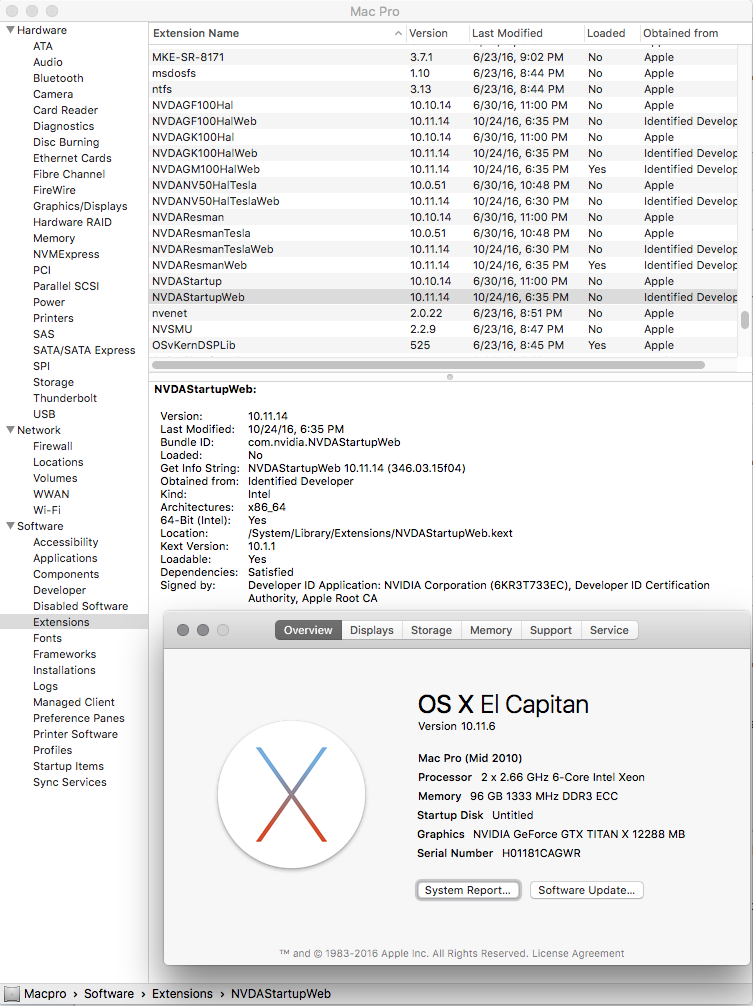This screenshot has width=753, height=1006.
Task: Select the Overview tab
Action: [x=309, y=630]
